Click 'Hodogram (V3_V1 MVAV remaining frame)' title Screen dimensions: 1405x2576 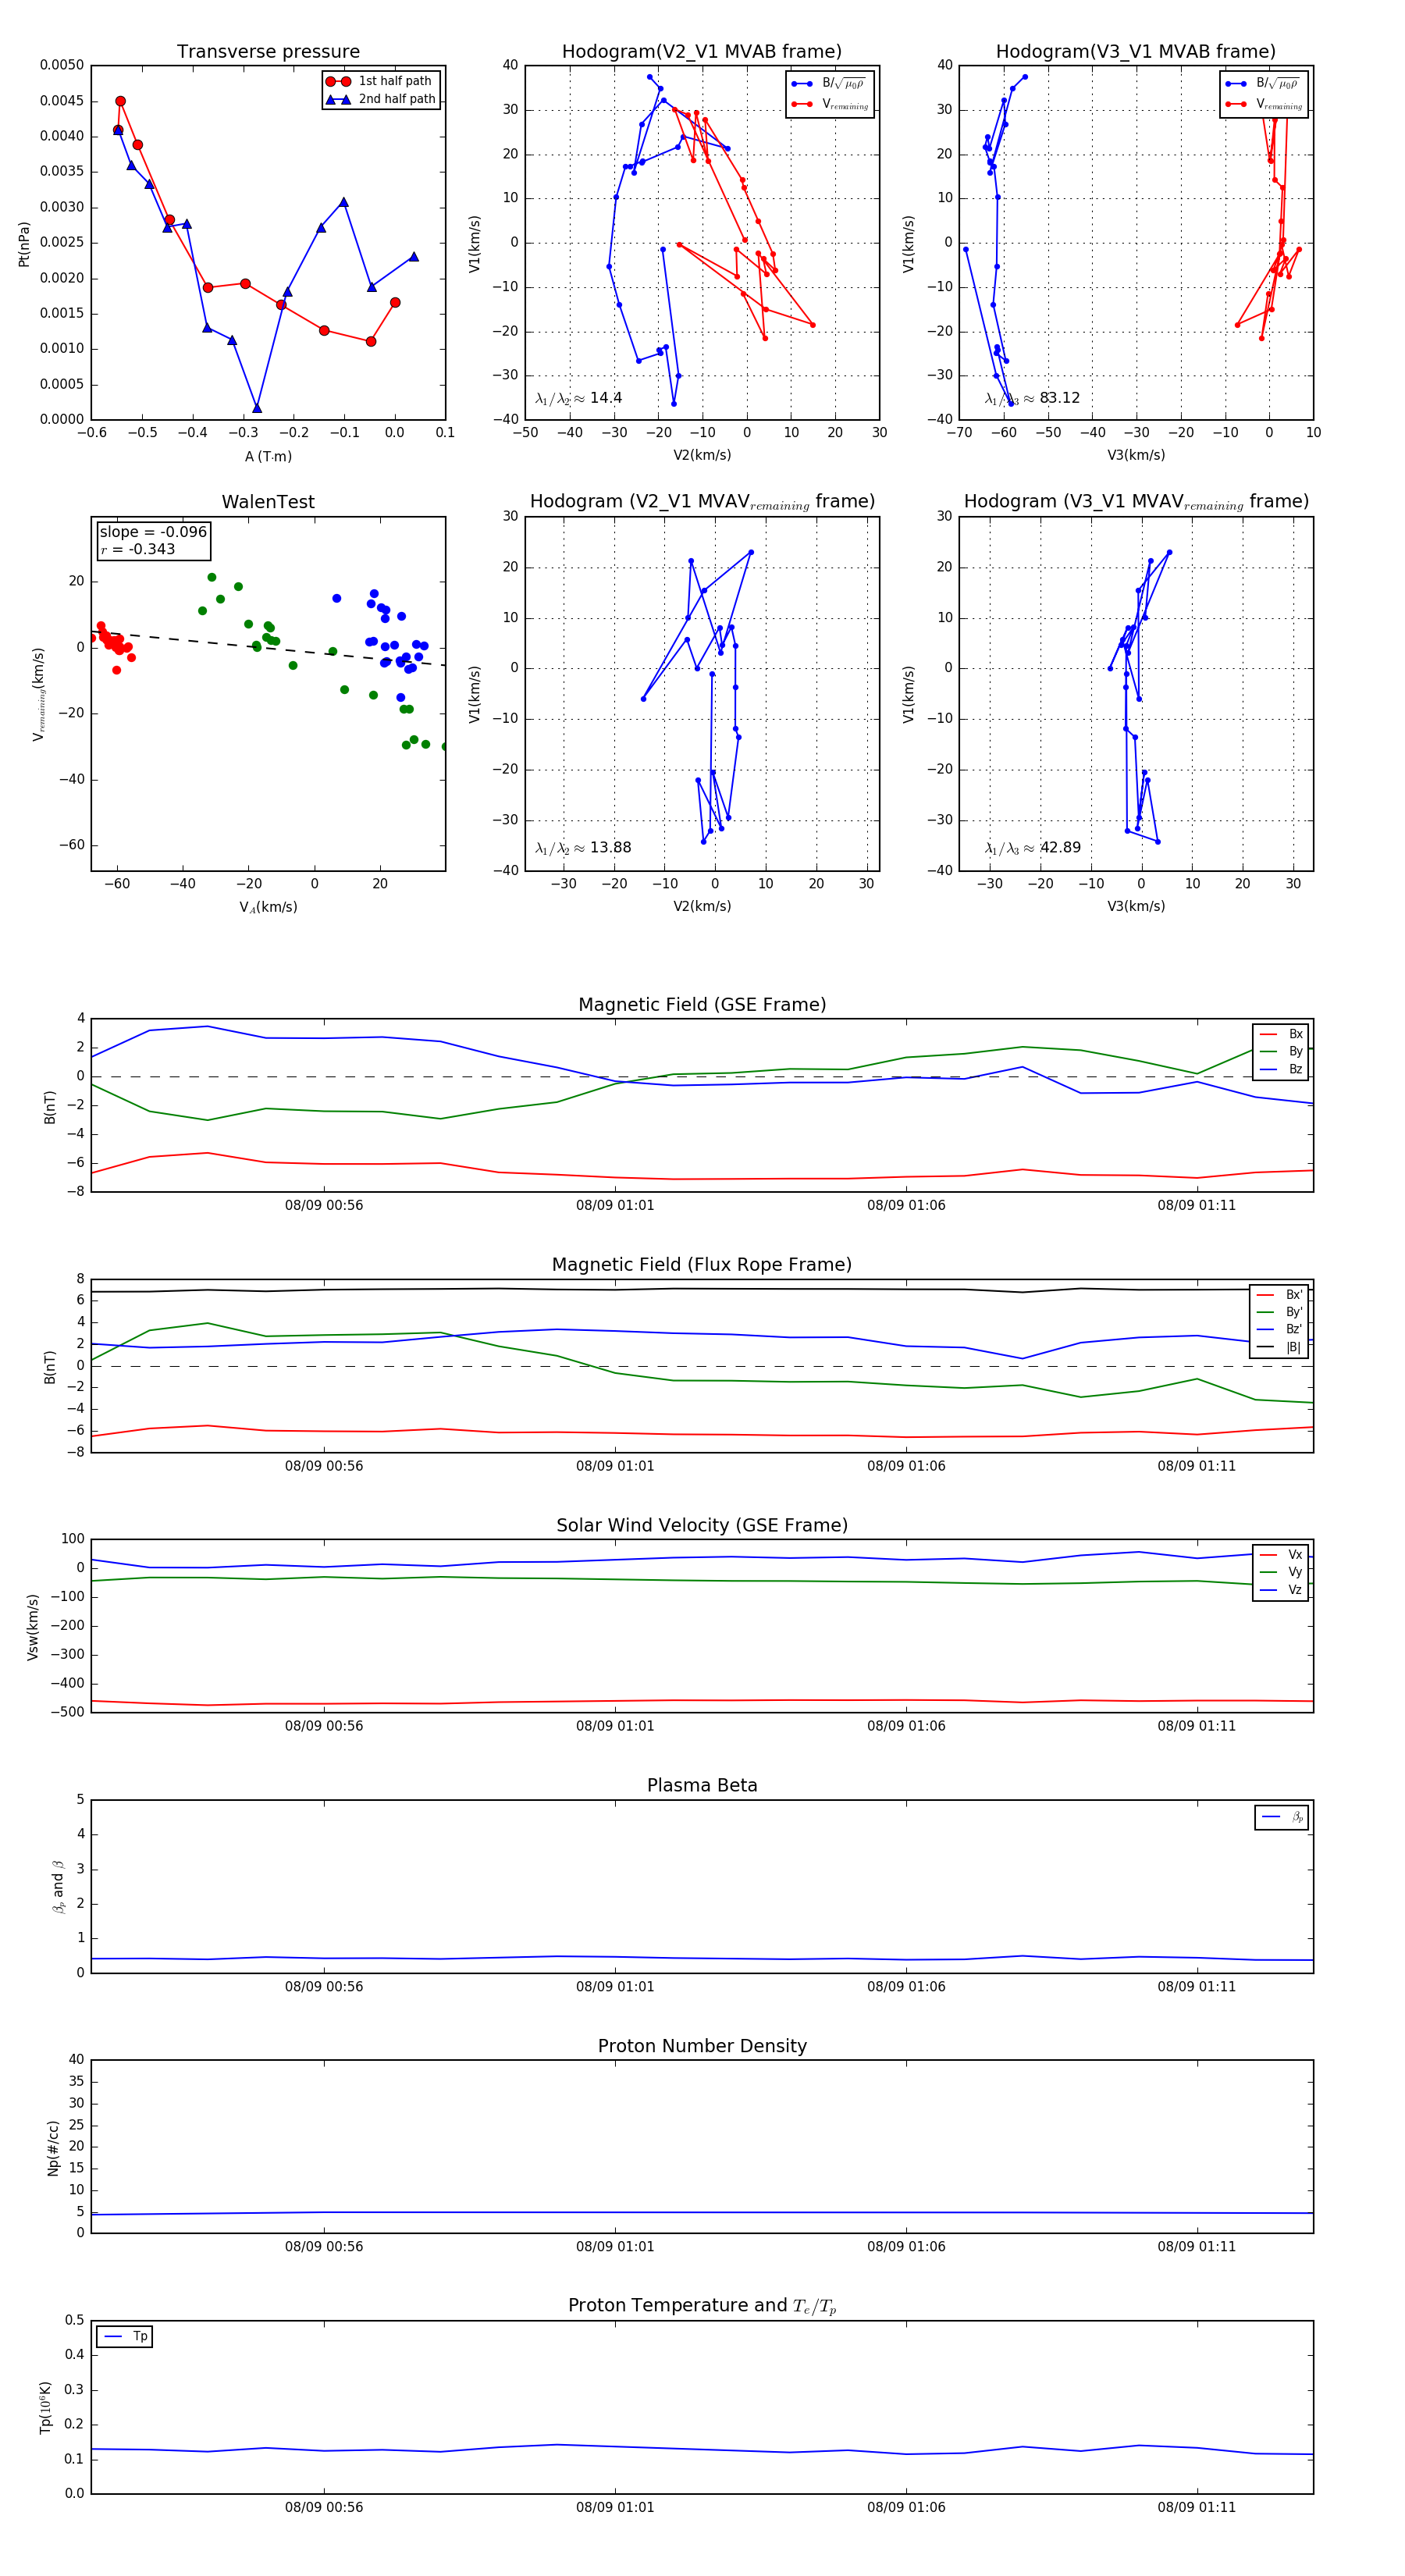click(1136, 502)
